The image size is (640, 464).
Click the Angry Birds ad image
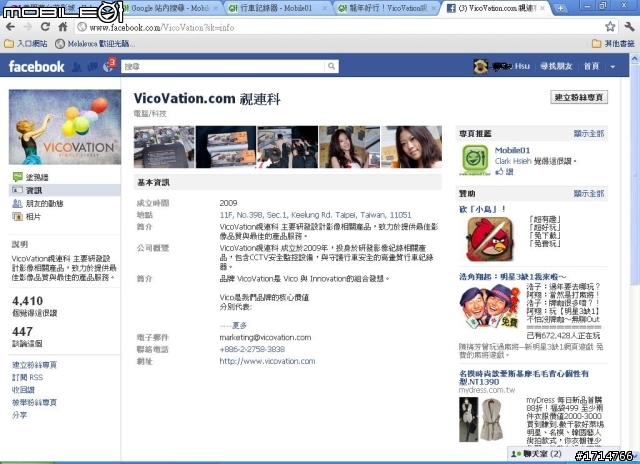(x=490, y=239)
